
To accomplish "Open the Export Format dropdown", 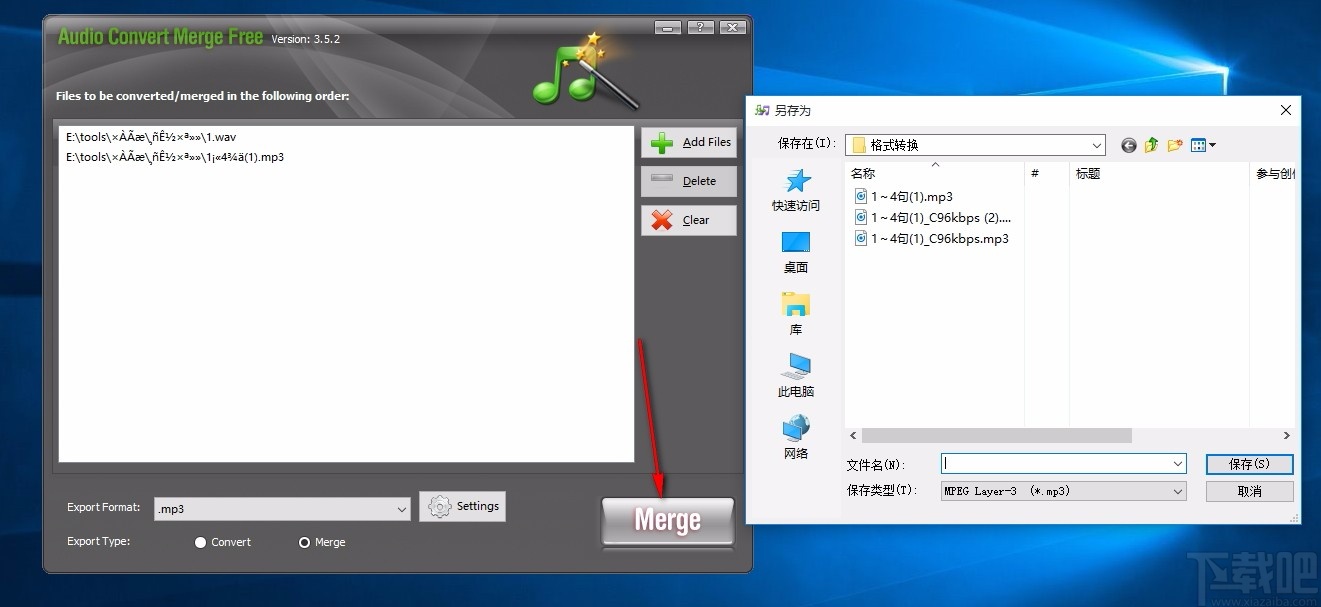I will tap(400, 508).
